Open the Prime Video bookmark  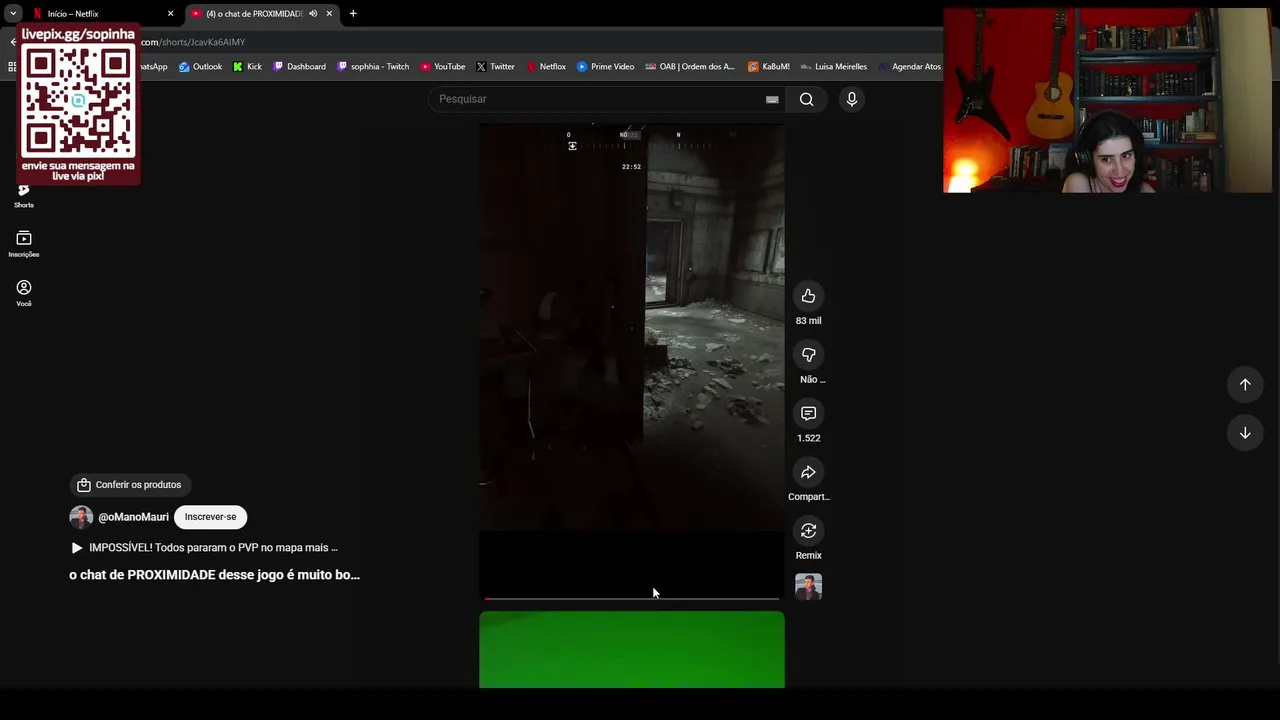[x=605, y=67]
